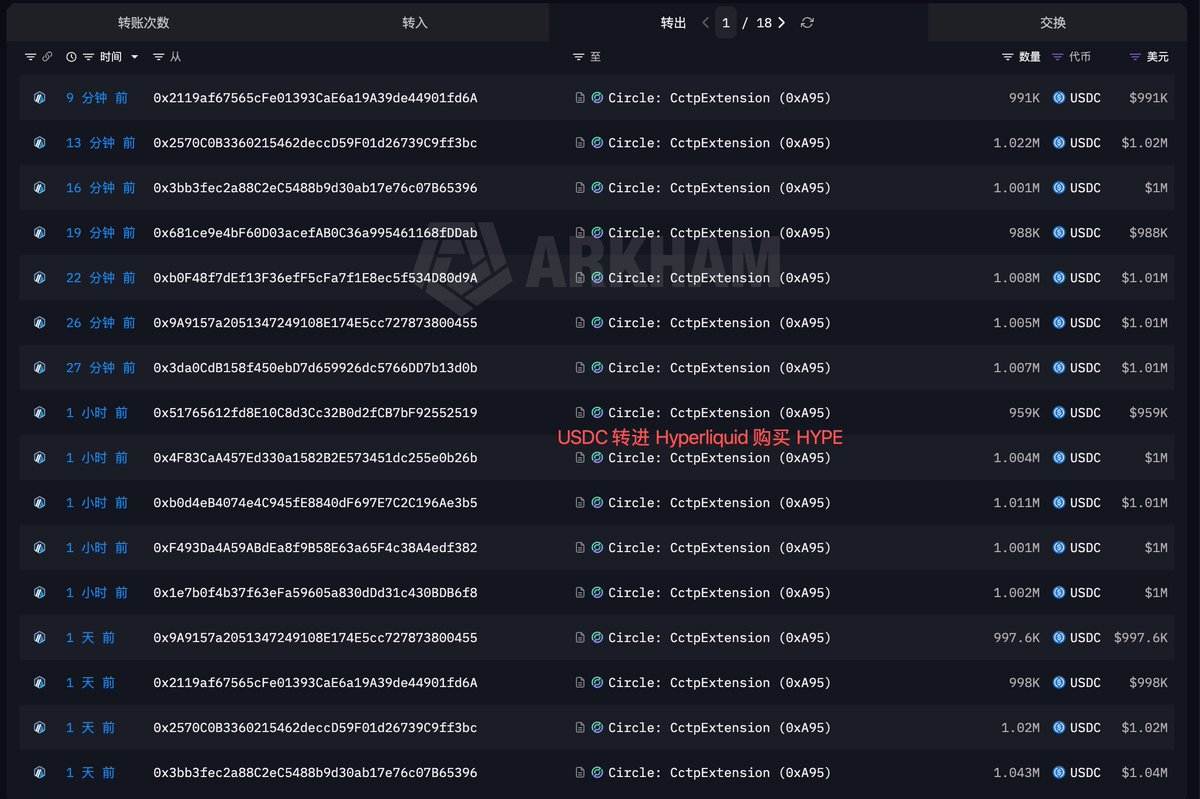Click the filter icon next to 数量

pos(1007,57)
